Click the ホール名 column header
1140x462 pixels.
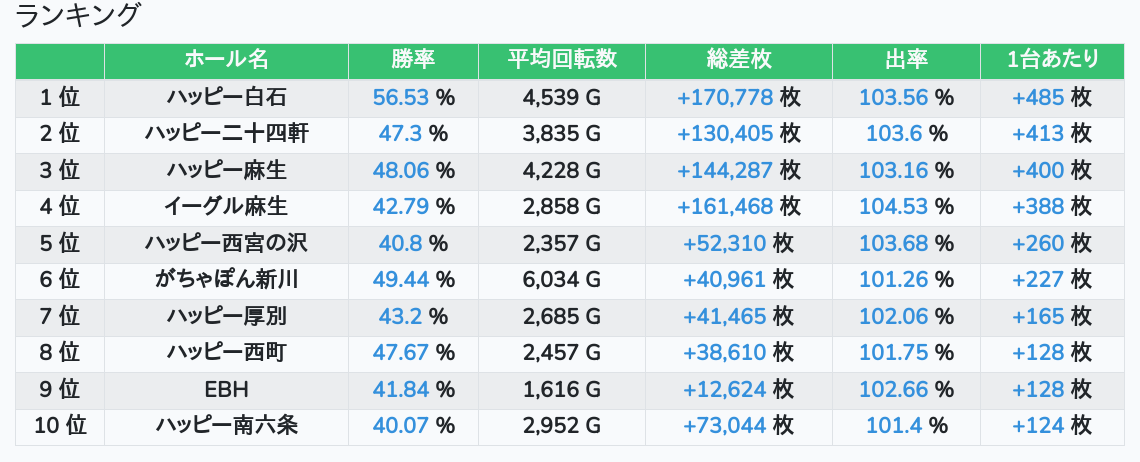226,60
